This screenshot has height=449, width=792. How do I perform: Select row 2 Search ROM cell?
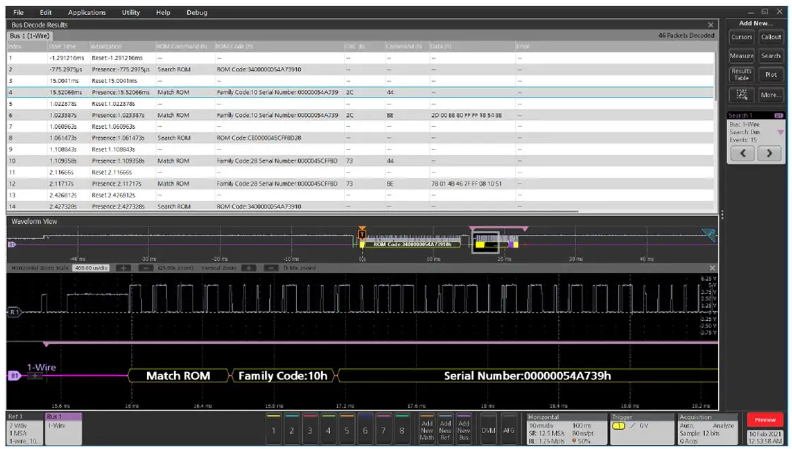click(174, 69)
